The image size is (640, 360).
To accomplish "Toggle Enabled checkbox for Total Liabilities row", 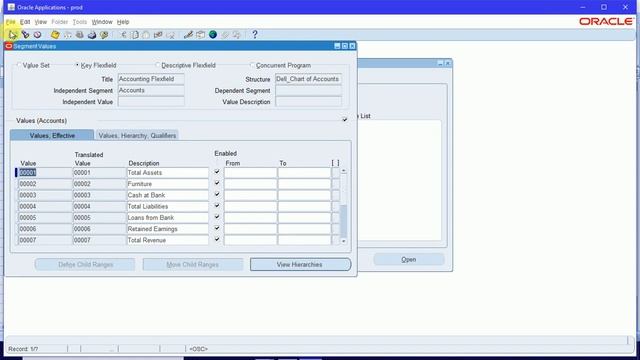I will coord(217,206).
